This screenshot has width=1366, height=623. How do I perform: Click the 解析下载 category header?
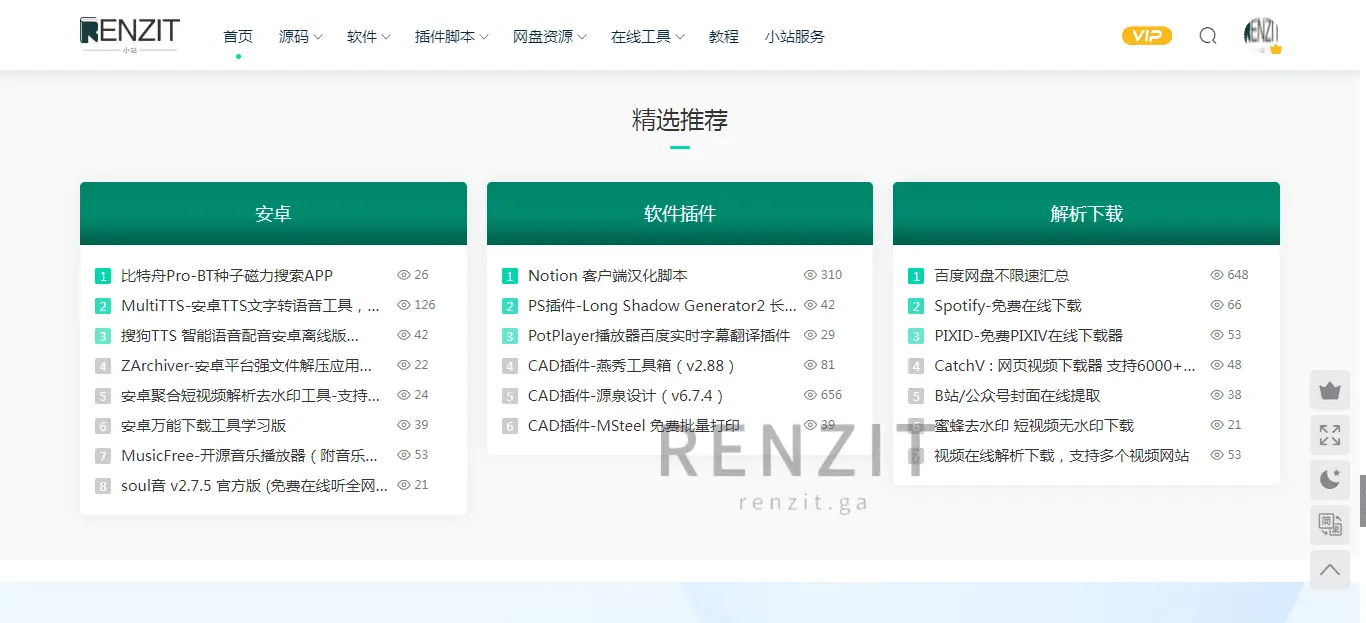coord(1086,213)
